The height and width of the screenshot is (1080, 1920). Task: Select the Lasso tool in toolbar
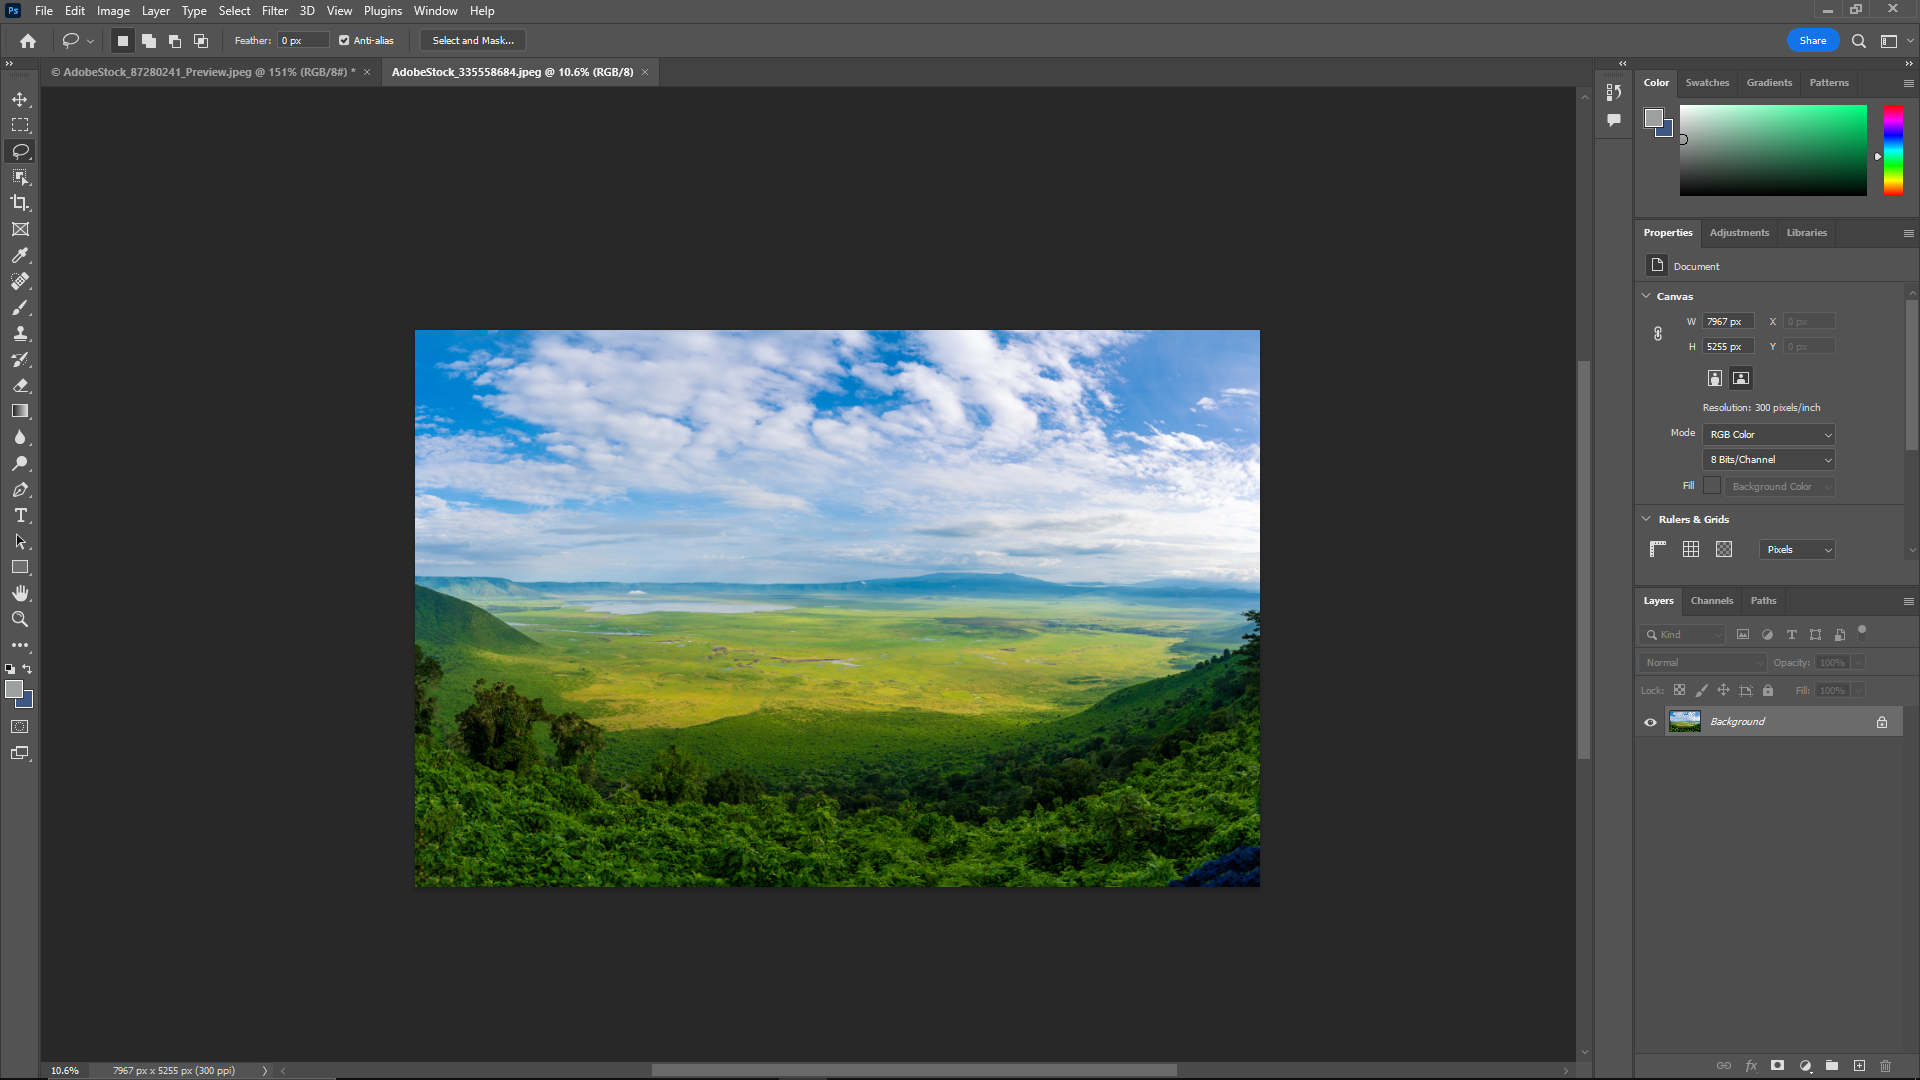coord(20,151)
